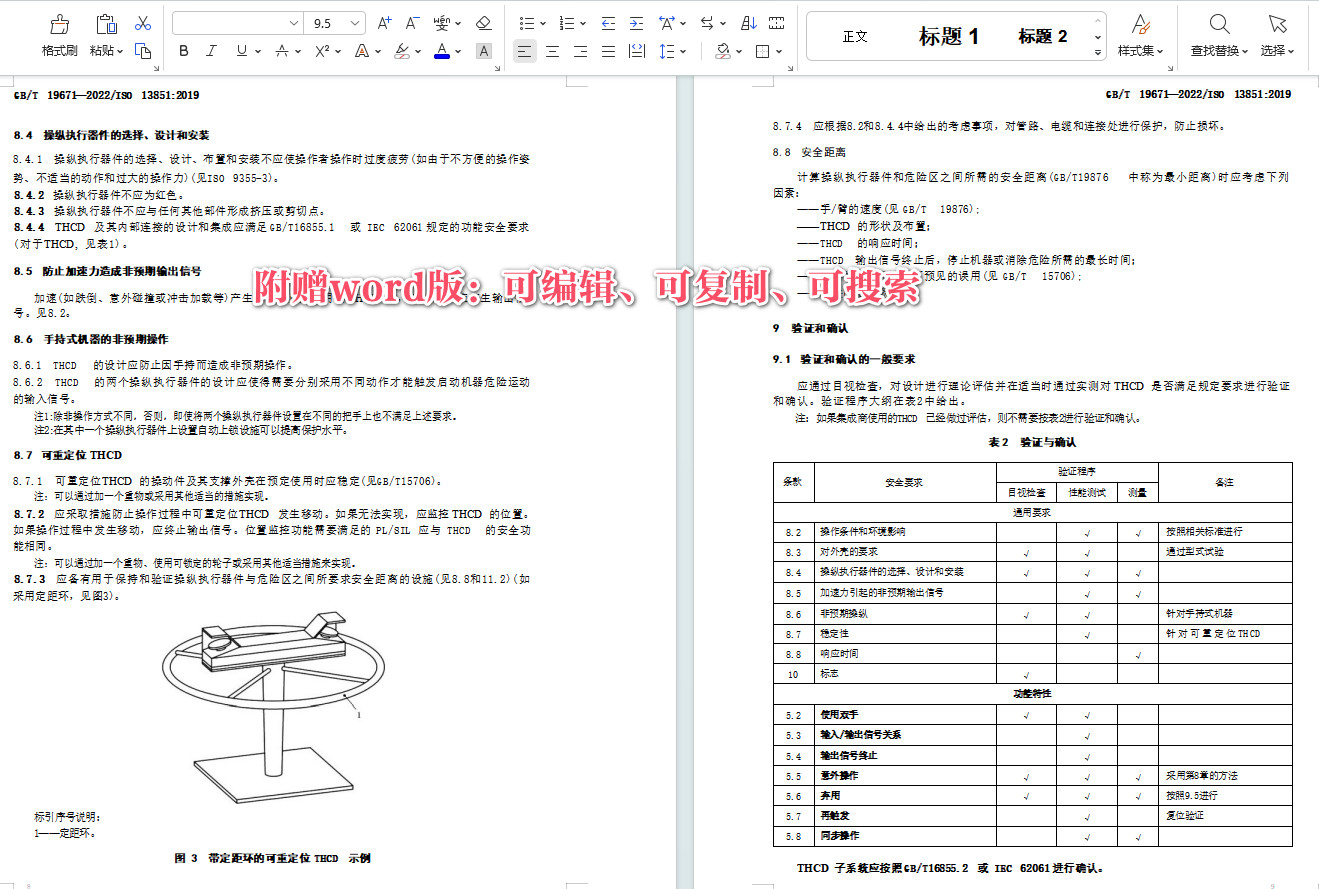Image resolution: width=1319 pixels, height=889 pixels.
Task: Choose a font color from the color swatch
Action: (441, 51)
